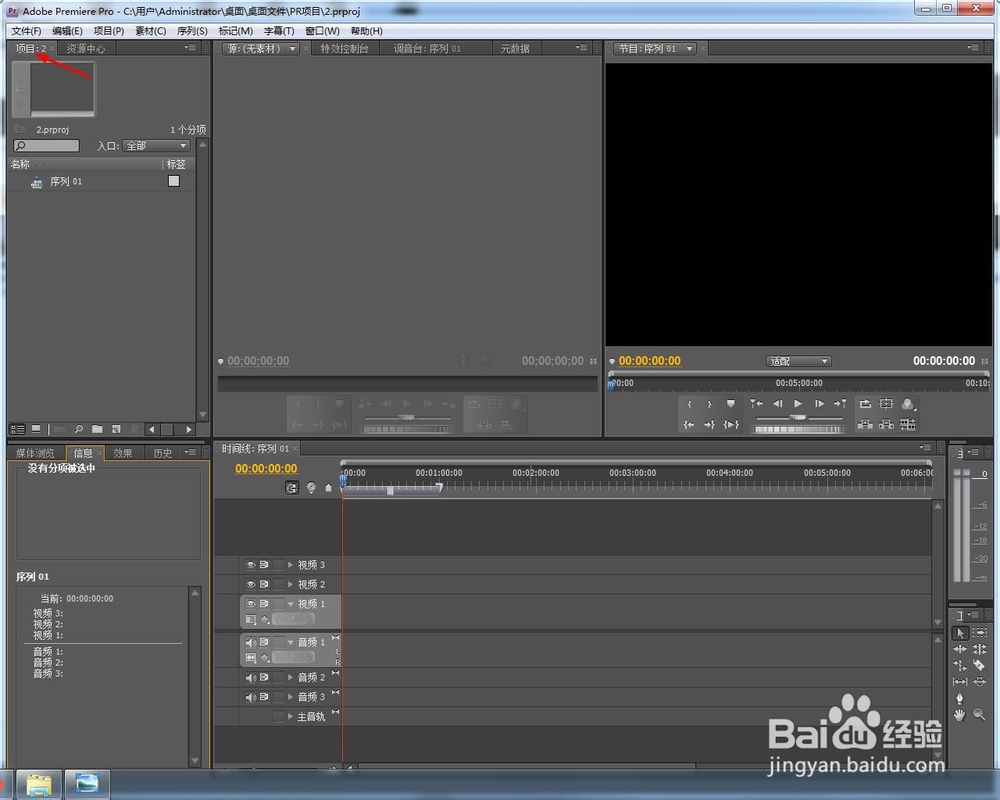The image size is (1000, 800).
Task: Click Set Out Point in program monitor
Action: [x=709, y=404]
